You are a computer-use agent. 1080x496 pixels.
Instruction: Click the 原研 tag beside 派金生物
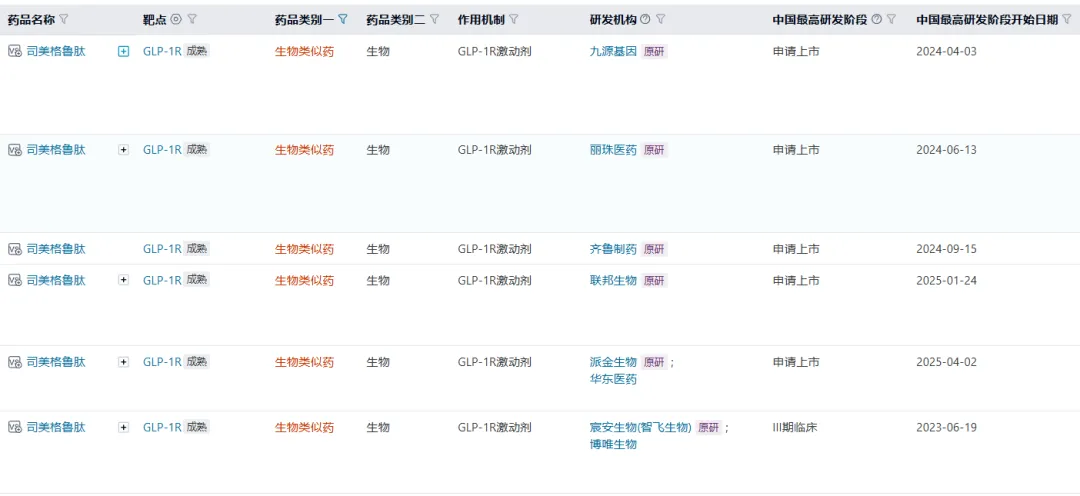654,362
